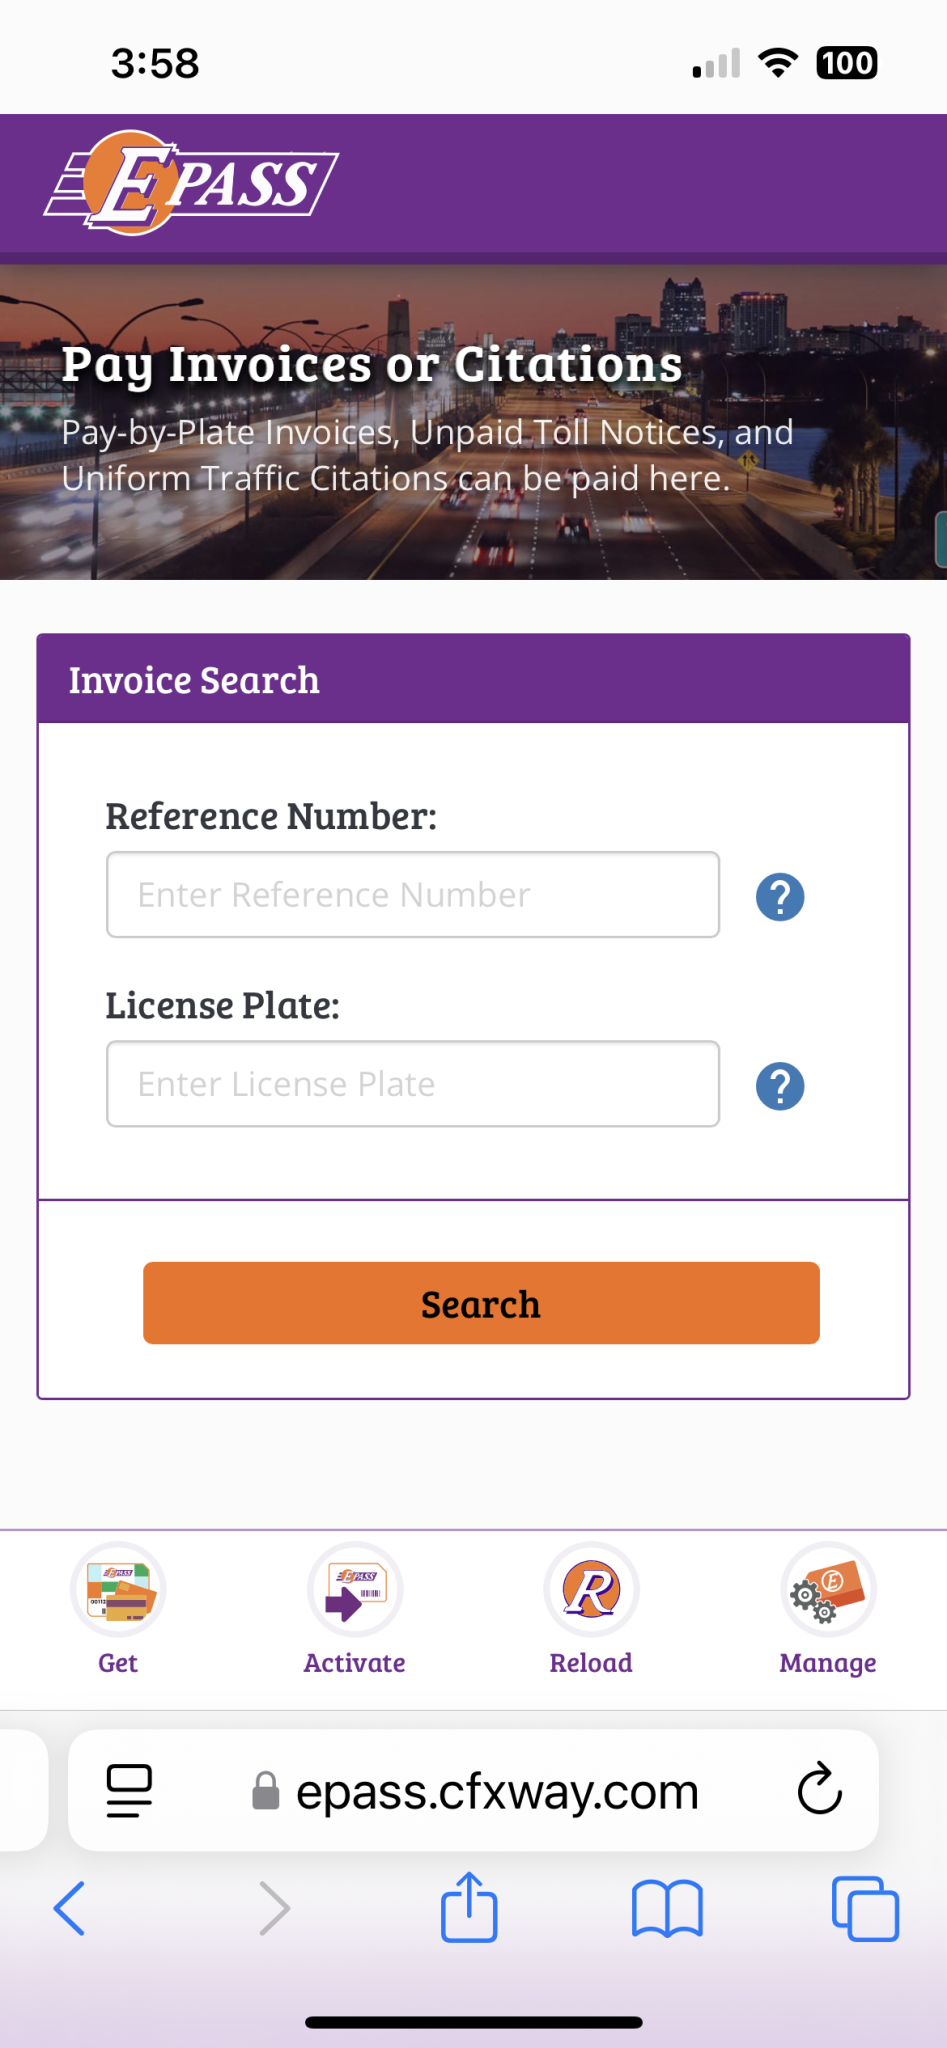Tap the epass.cfxway.com address bar
The width and height of the screenshot is (947, 2048).
(x=497, y=1791)
